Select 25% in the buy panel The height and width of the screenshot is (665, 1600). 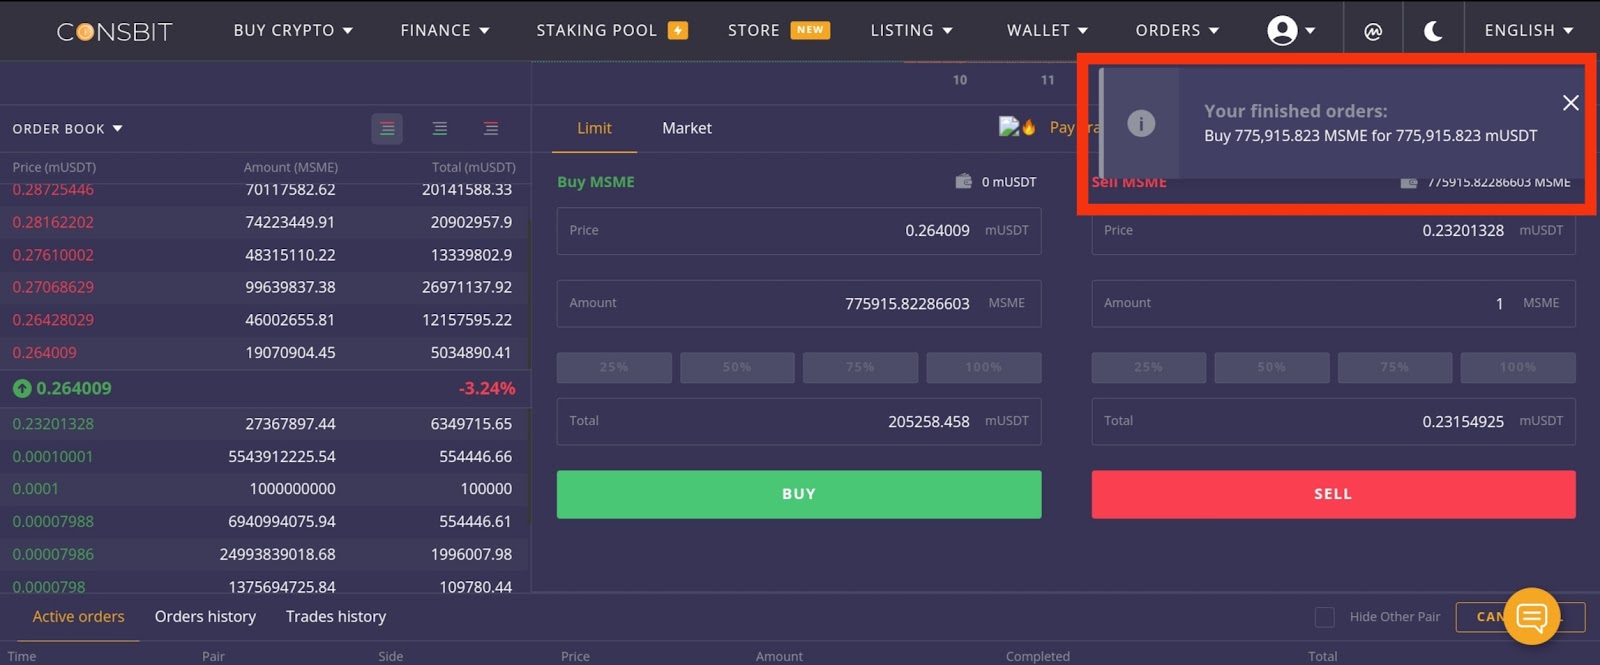pos(614,367)
